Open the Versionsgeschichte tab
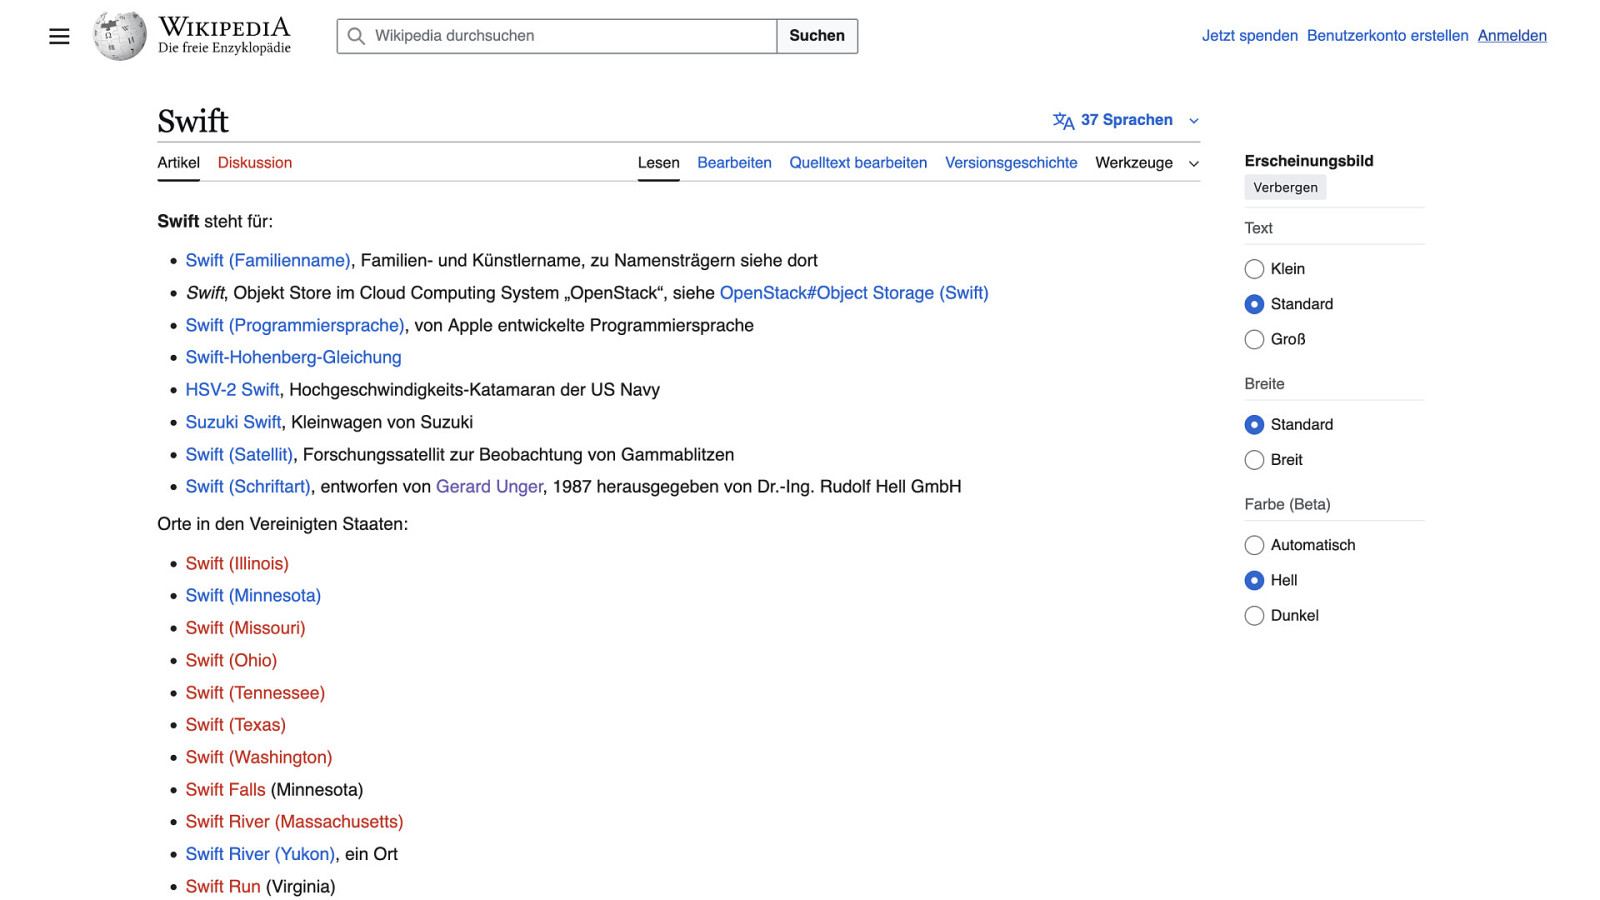1600x900 pixels. [1011, 163]
